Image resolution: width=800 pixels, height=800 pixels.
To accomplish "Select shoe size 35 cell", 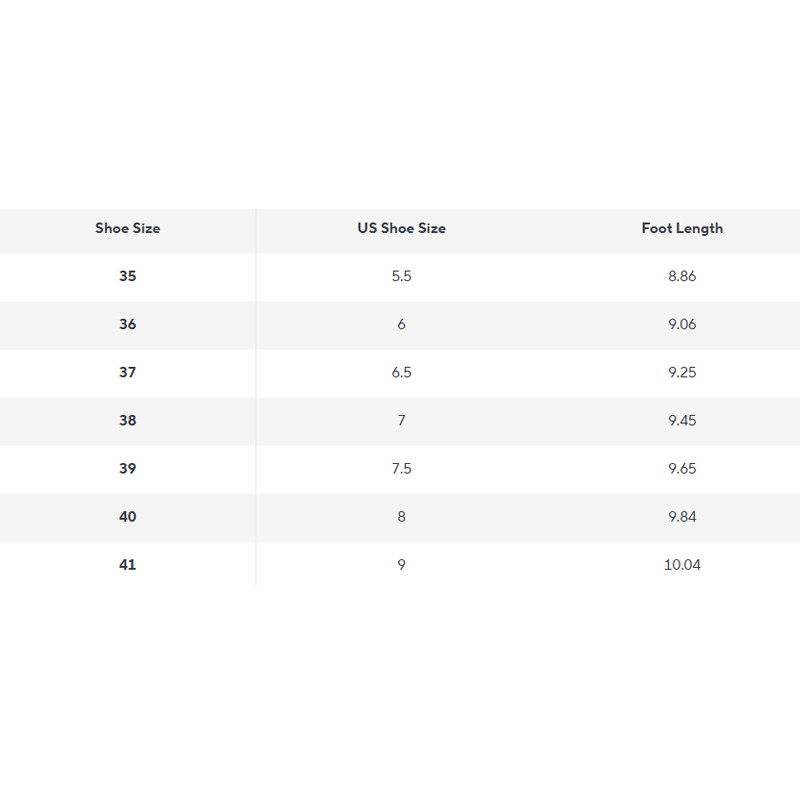I will click(x=127, y=276).
